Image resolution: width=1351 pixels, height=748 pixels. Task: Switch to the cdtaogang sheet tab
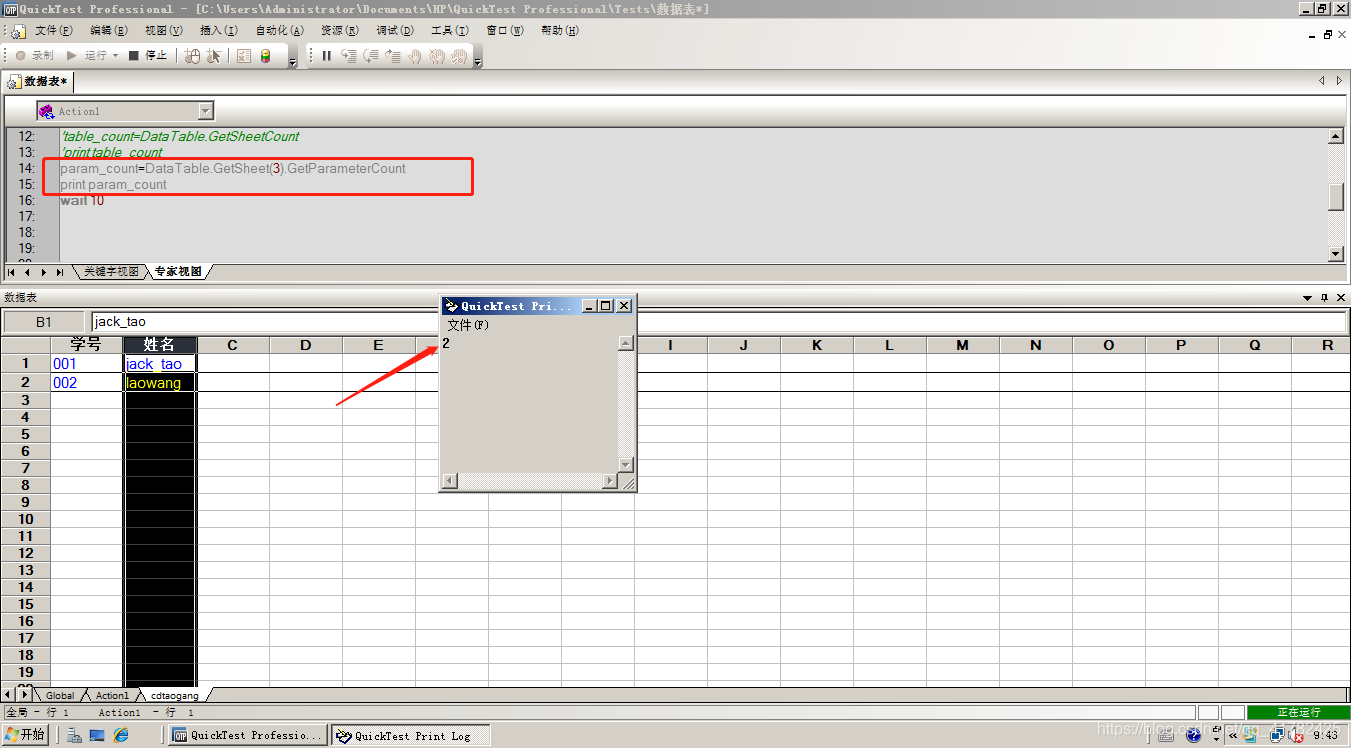point(175,695)
